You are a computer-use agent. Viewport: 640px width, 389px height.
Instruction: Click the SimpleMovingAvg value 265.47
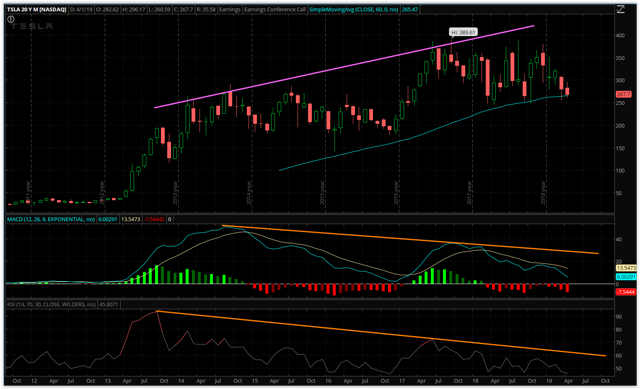(410, 9)
